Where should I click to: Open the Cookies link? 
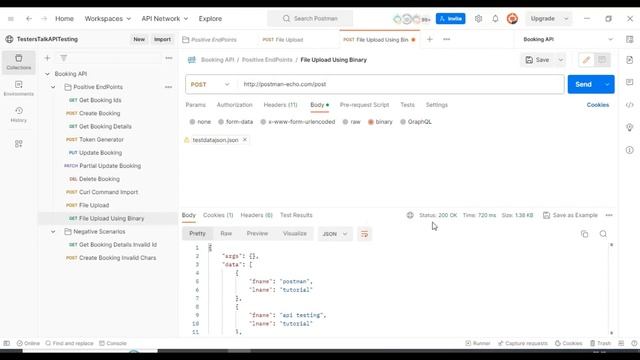598,105
